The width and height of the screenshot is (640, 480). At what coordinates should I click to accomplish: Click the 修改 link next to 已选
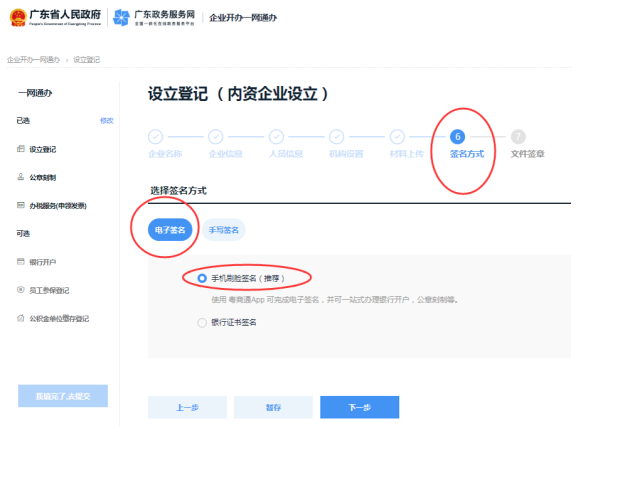coord(107,120)
